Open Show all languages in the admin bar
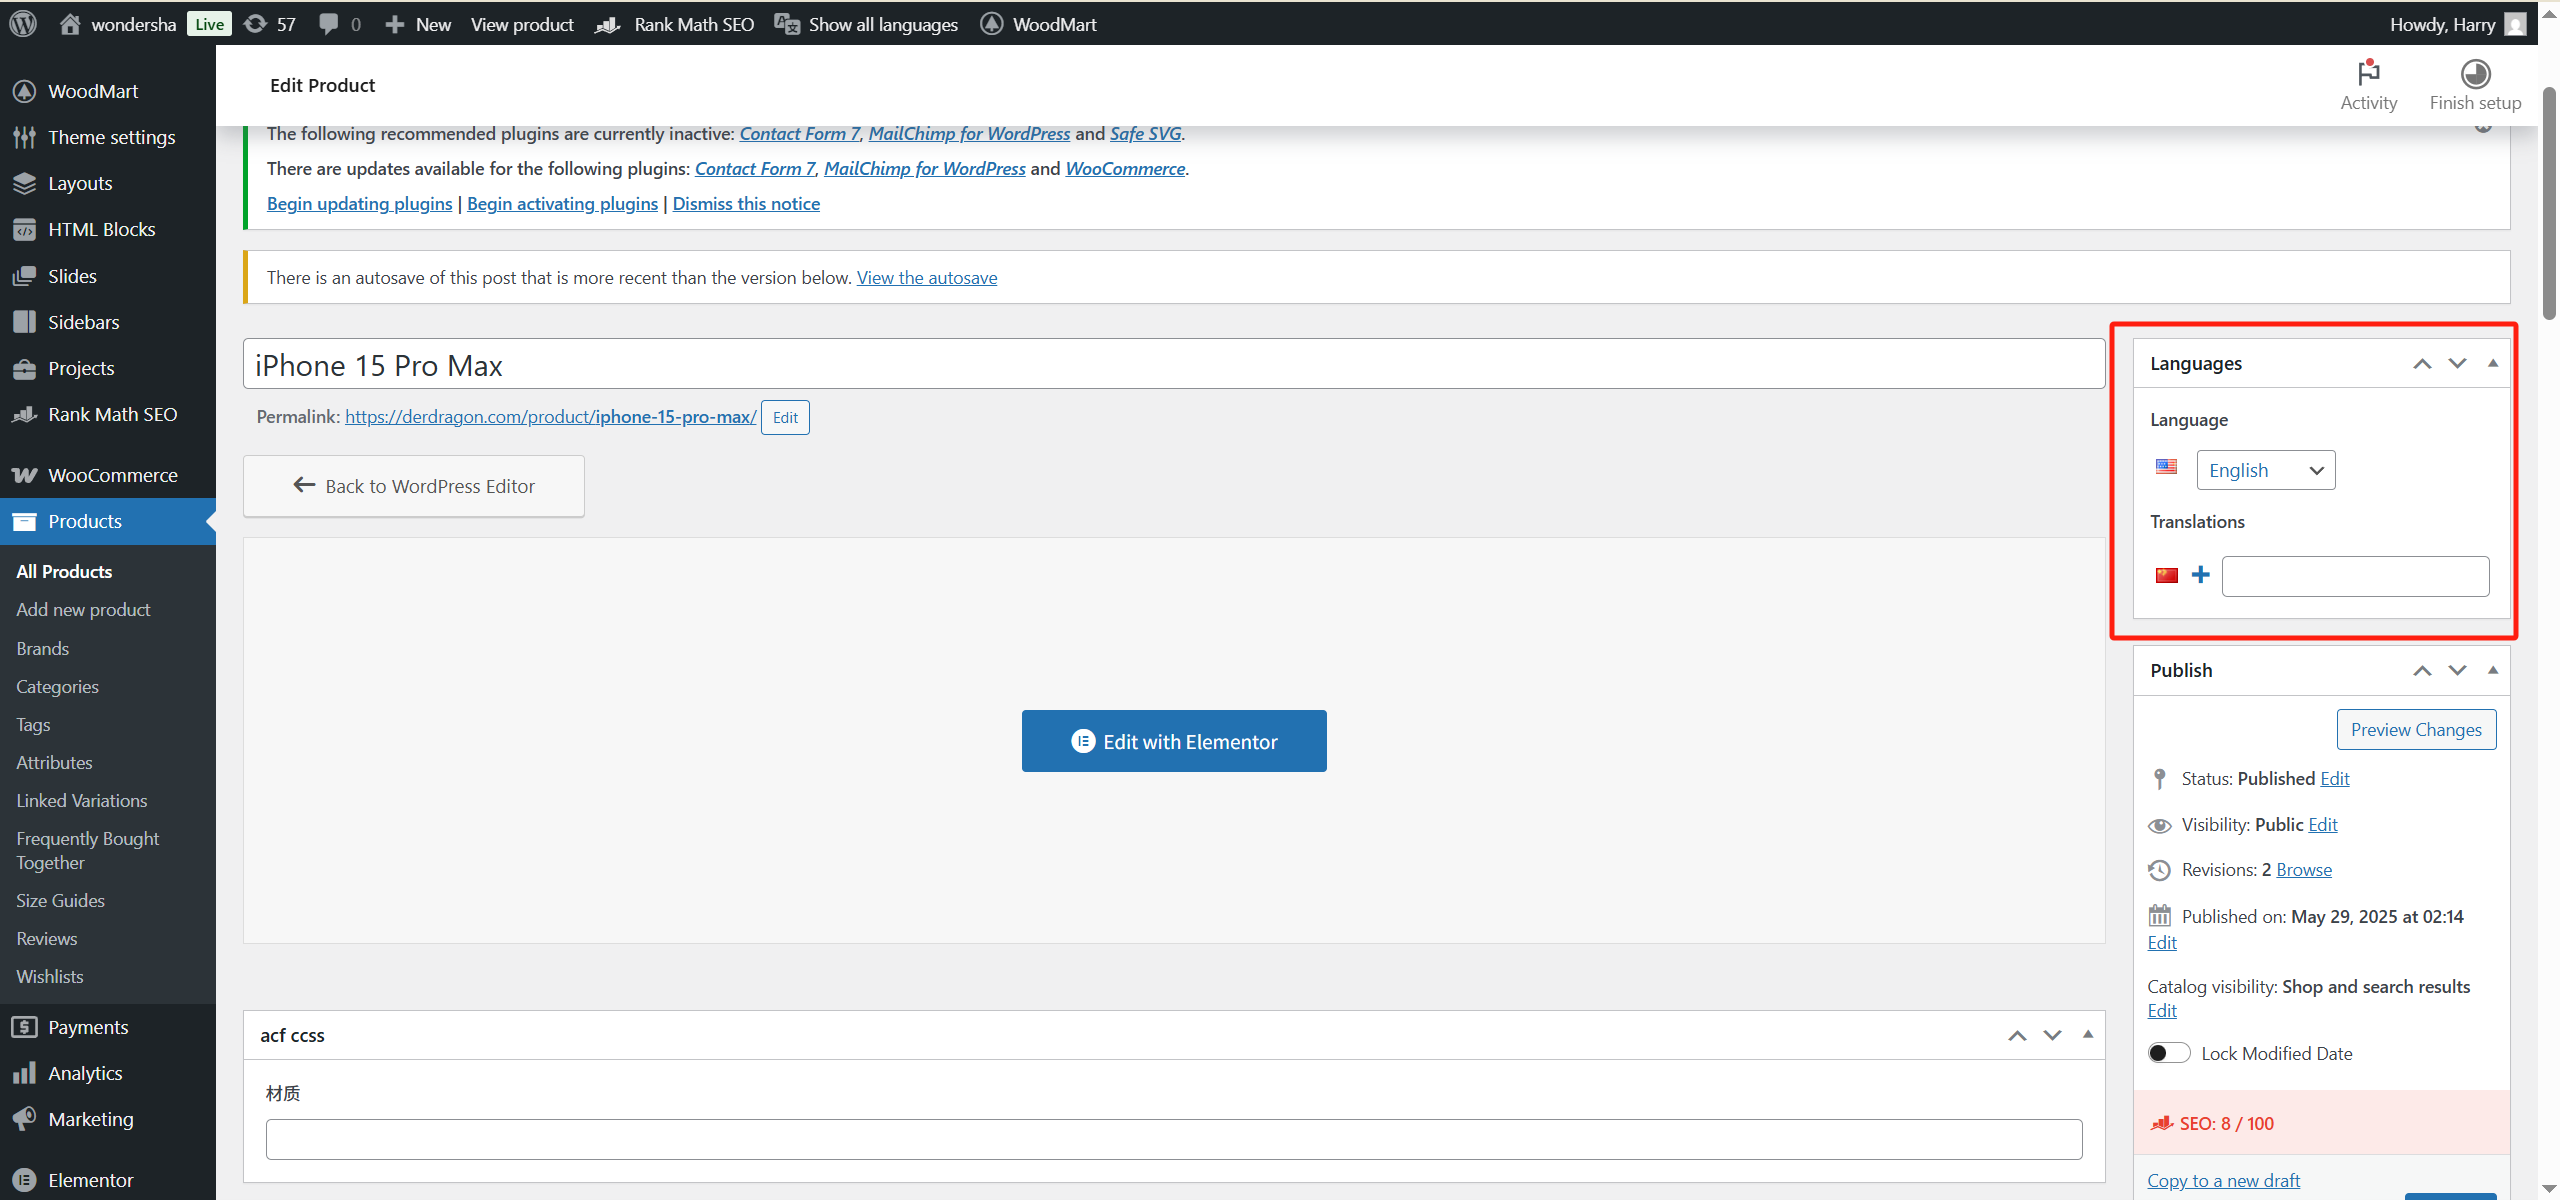 click(866, 24)
